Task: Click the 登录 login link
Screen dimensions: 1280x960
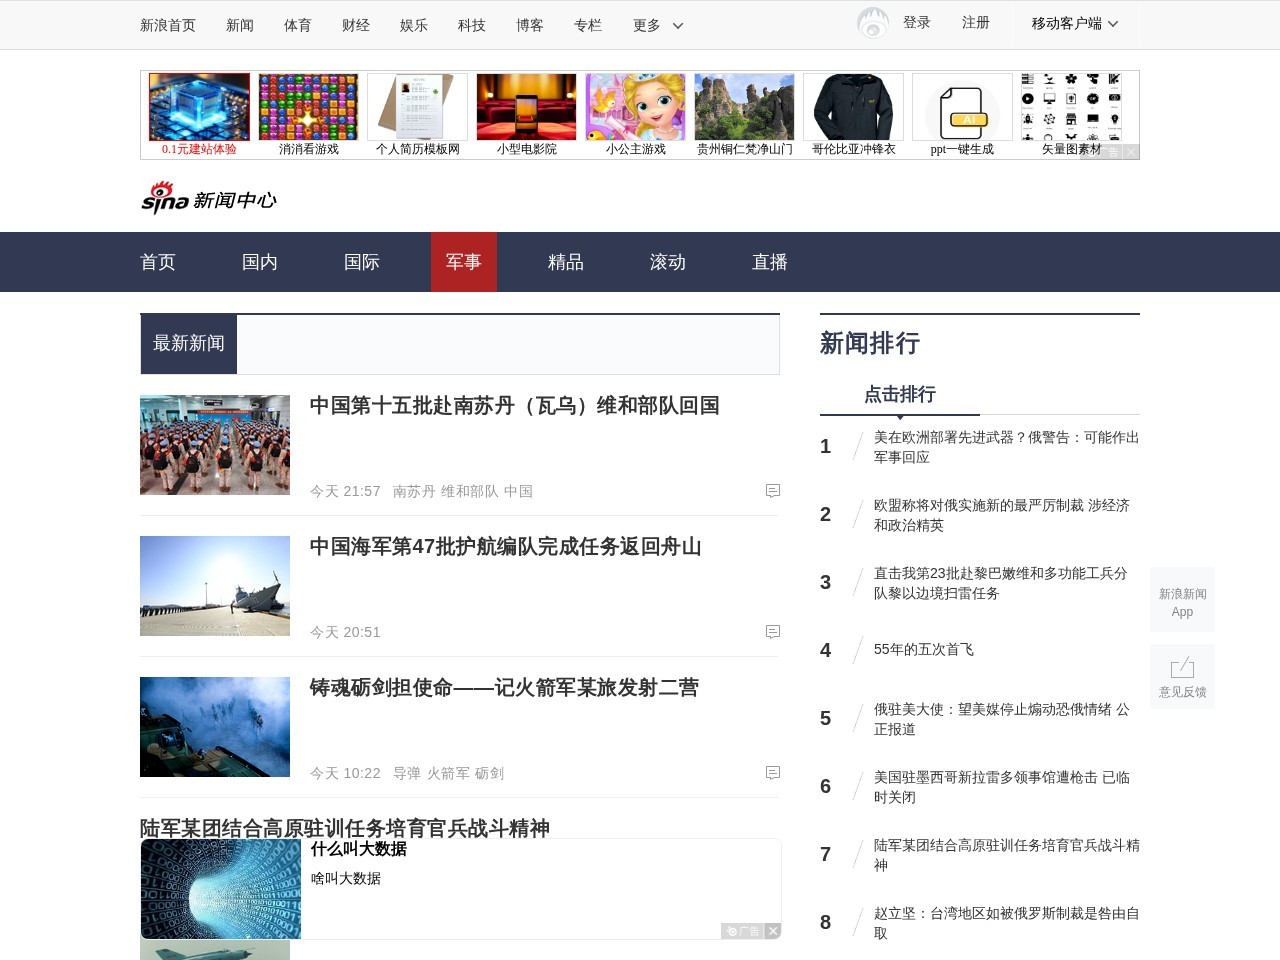Action: click(916, 22)
